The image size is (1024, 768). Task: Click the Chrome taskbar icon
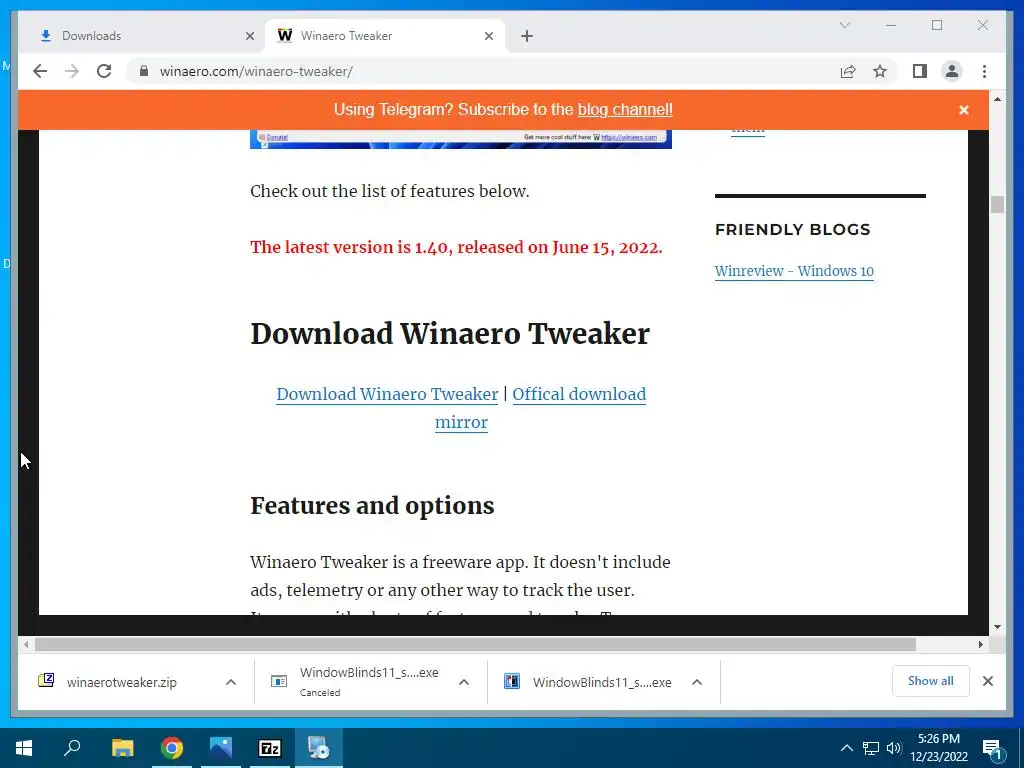click(x=172, y=748)
